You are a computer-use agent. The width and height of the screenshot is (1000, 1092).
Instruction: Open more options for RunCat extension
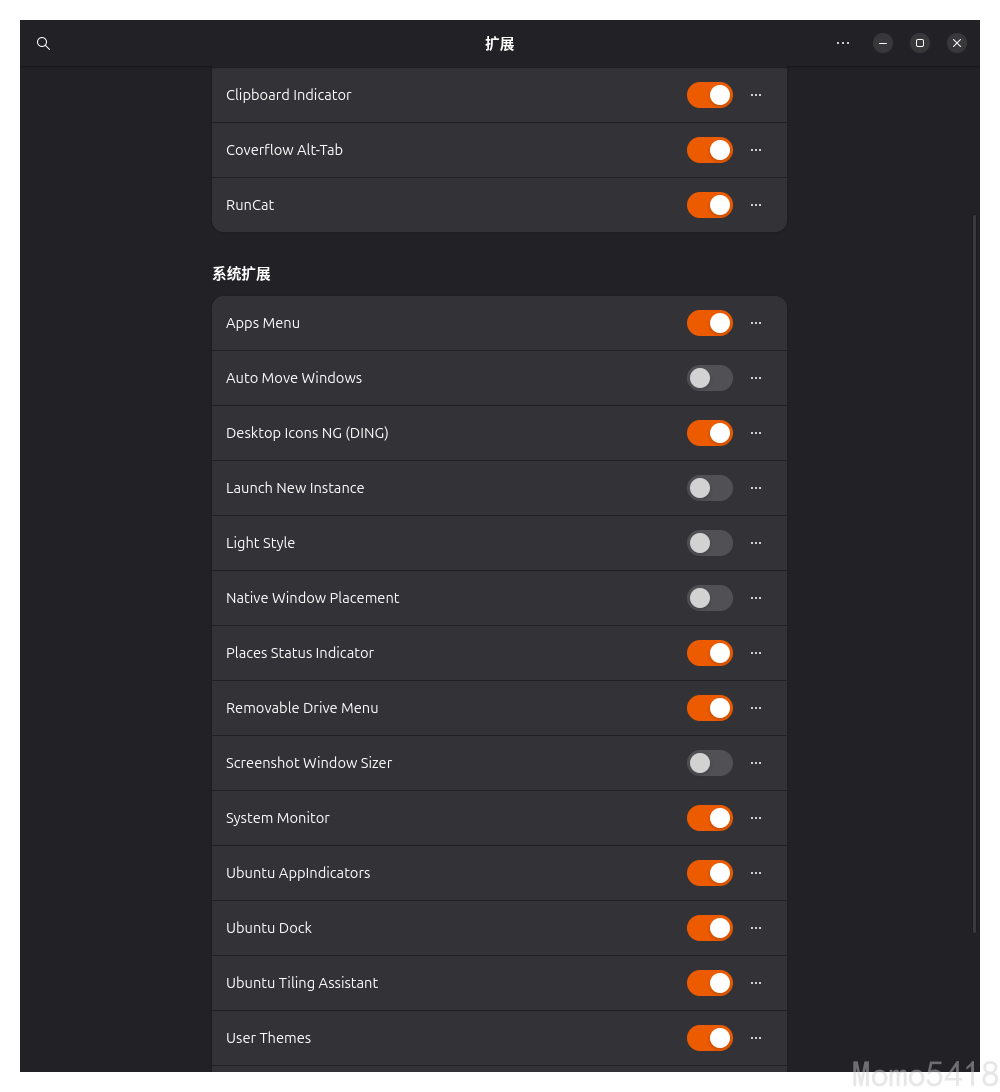pos(756,205)
